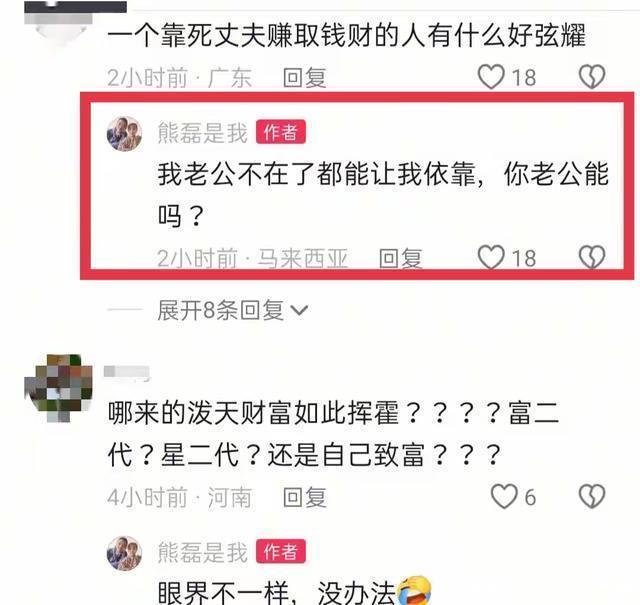This screenshot has height=605, width=640.
Task: Open username 熊磊是我 in bottom reply
Action: click(202, 552)
